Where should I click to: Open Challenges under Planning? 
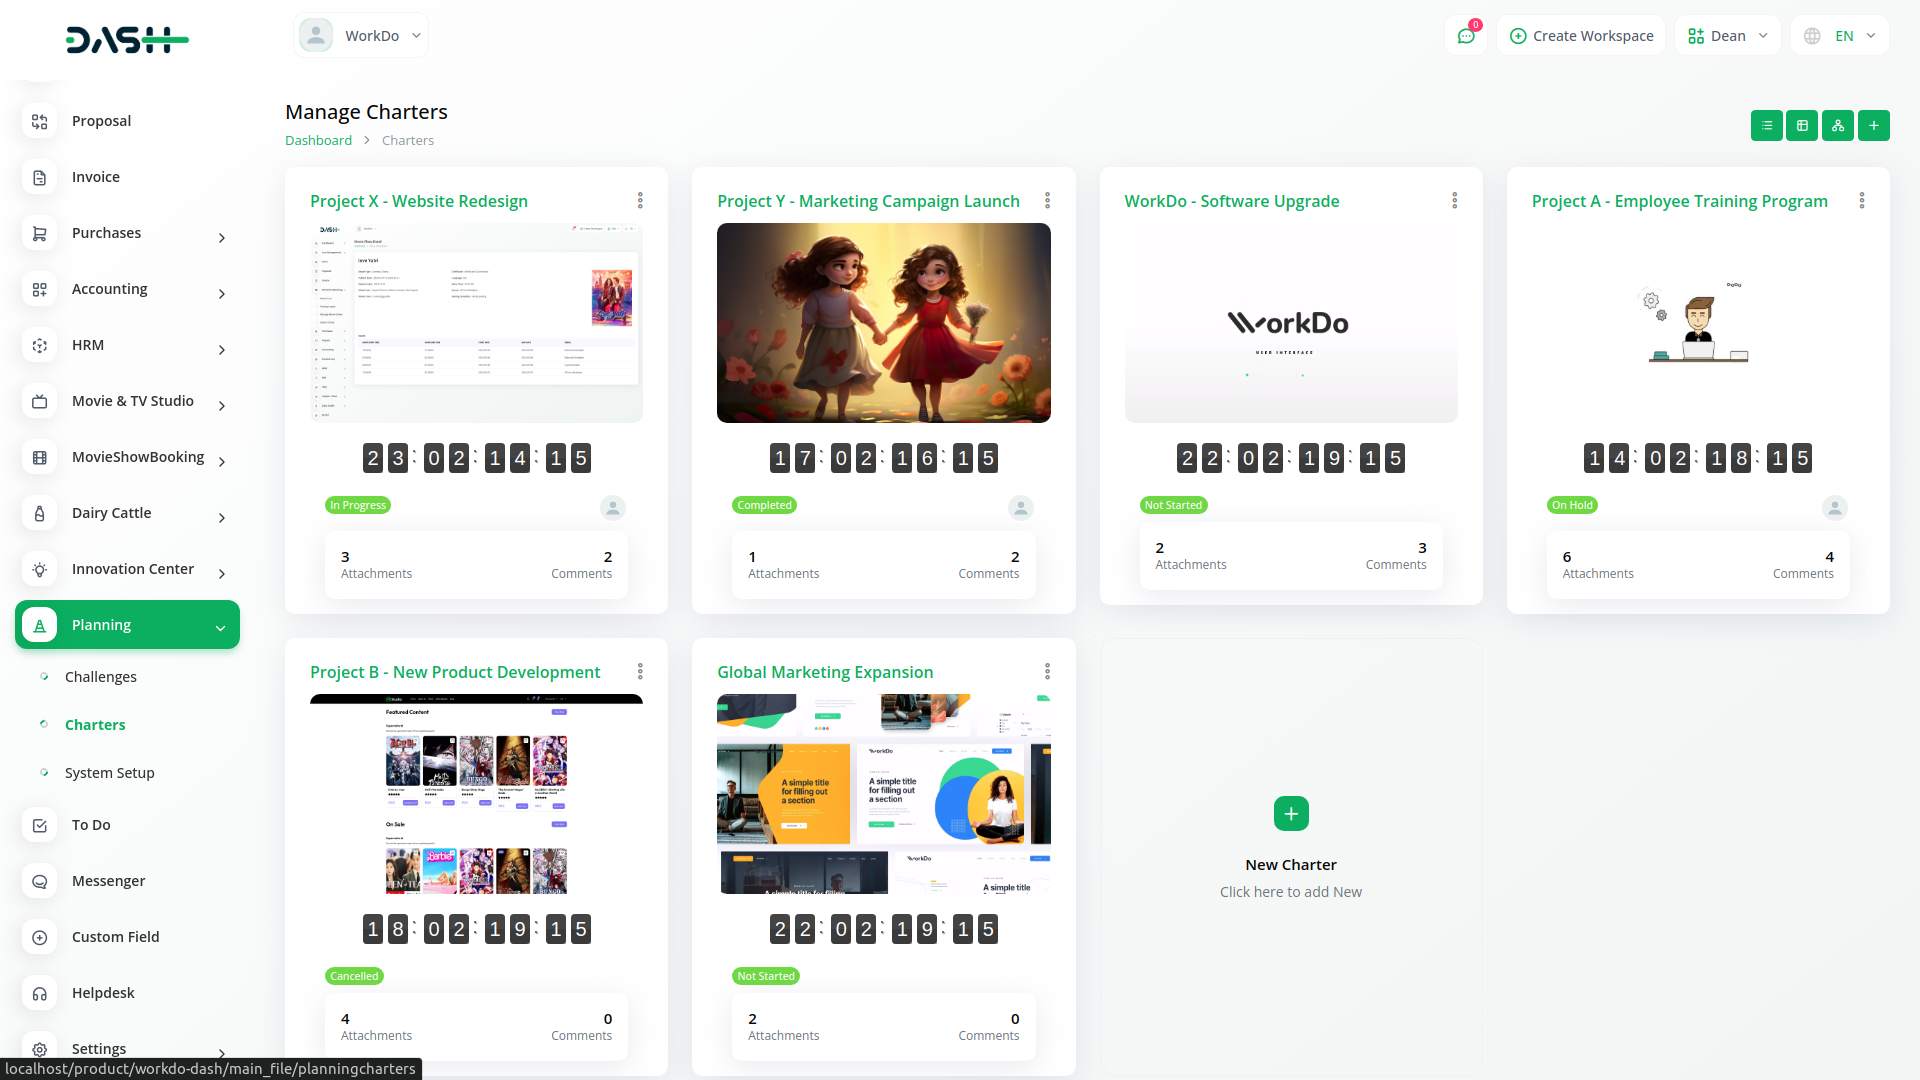[100, 677]
